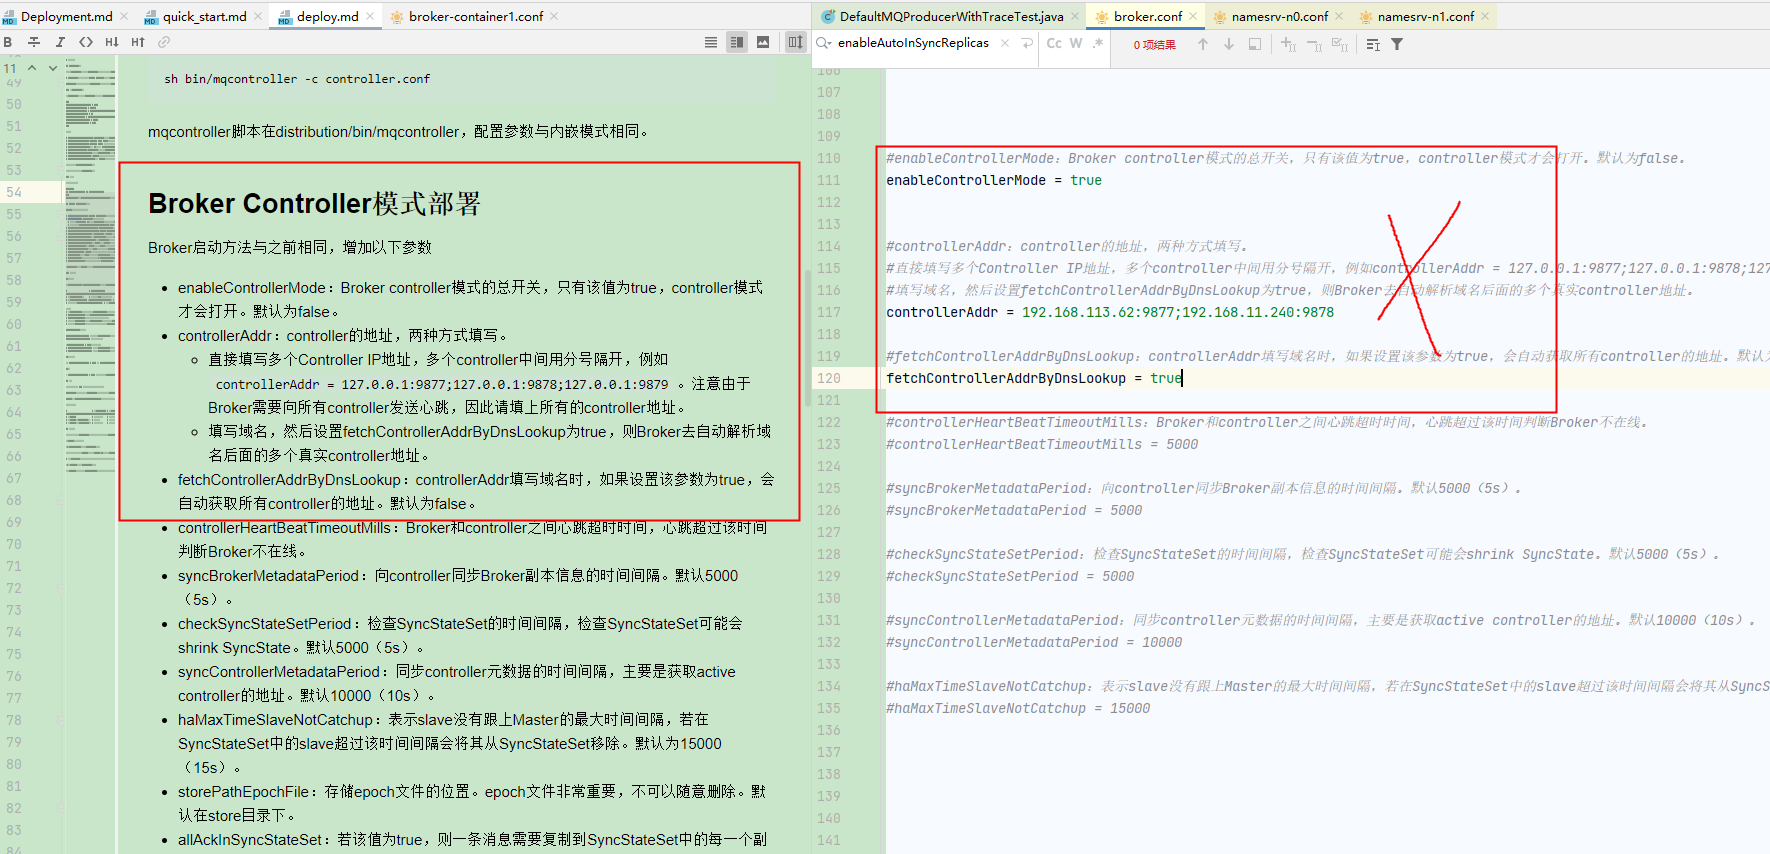
Task: Insert new line in search field
Action: [1027, 43]
